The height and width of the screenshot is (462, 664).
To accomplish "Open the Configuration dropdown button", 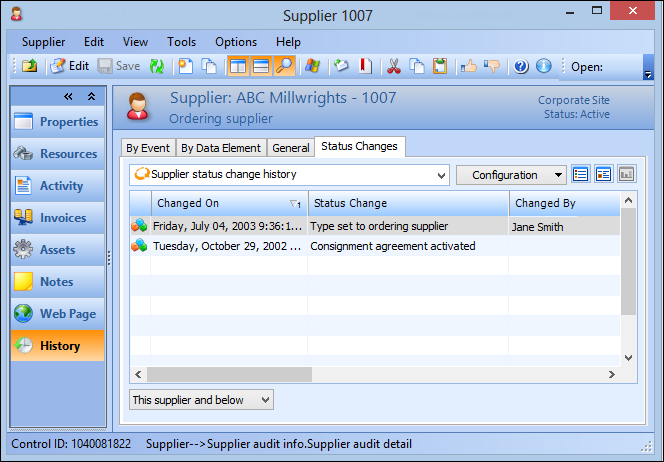I will (511, 175).
